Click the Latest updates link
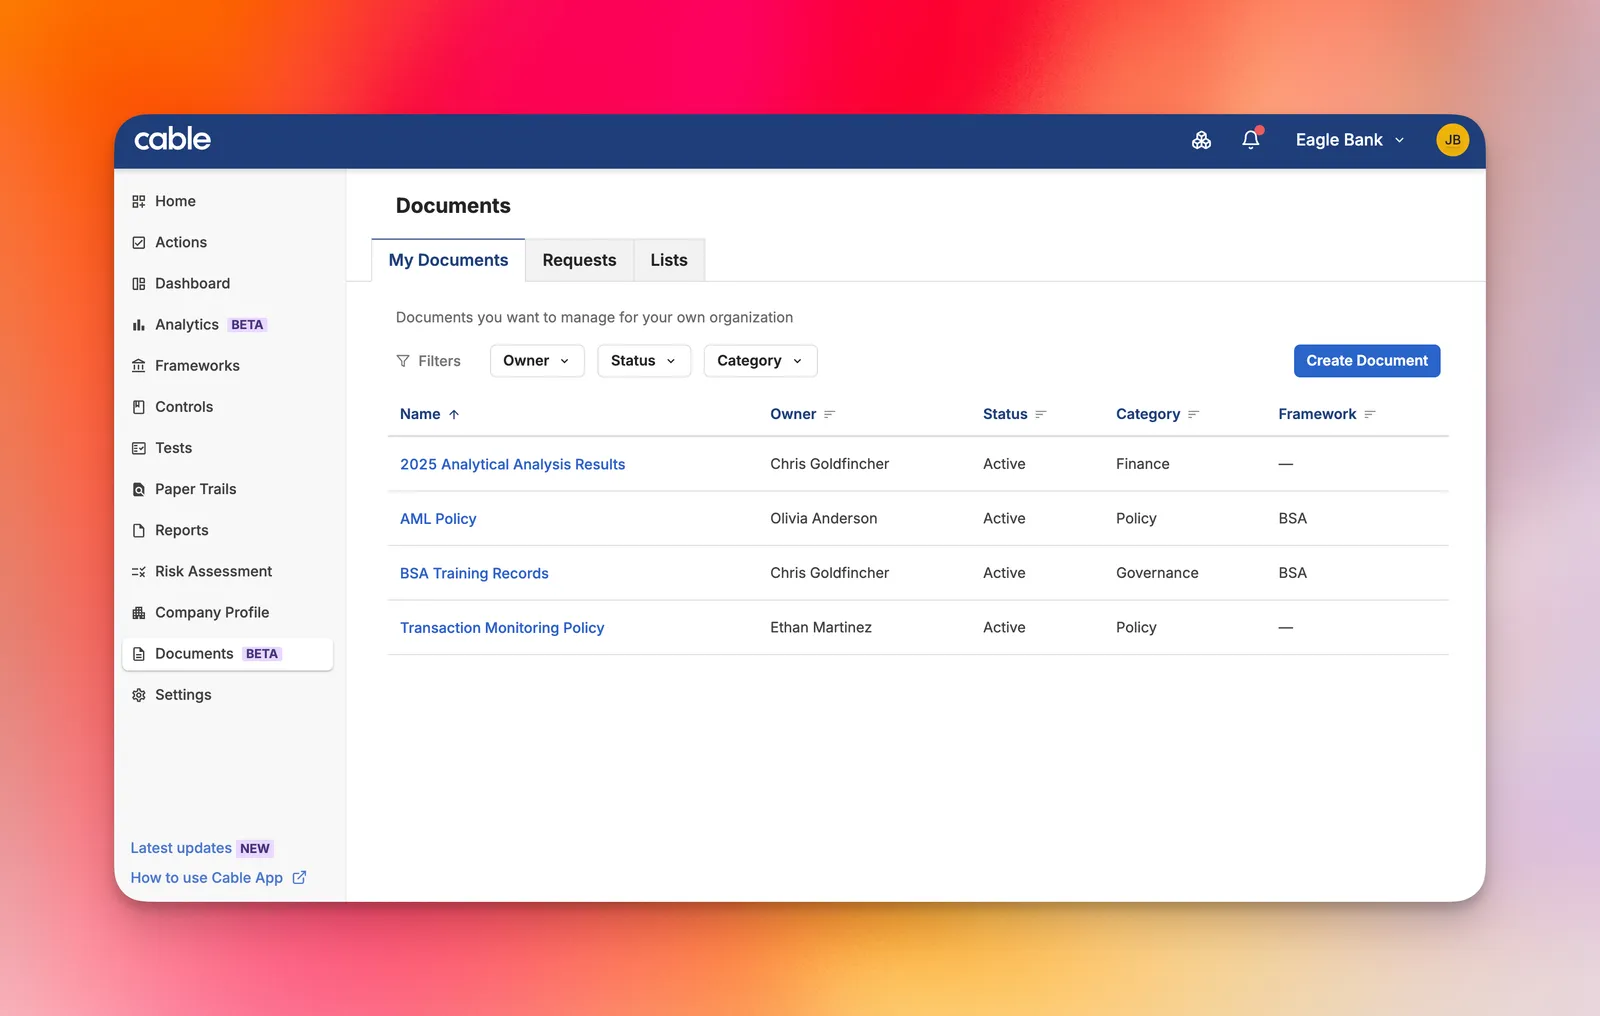Screen dimensions: 1600x1016 click(x=181, y=848)
